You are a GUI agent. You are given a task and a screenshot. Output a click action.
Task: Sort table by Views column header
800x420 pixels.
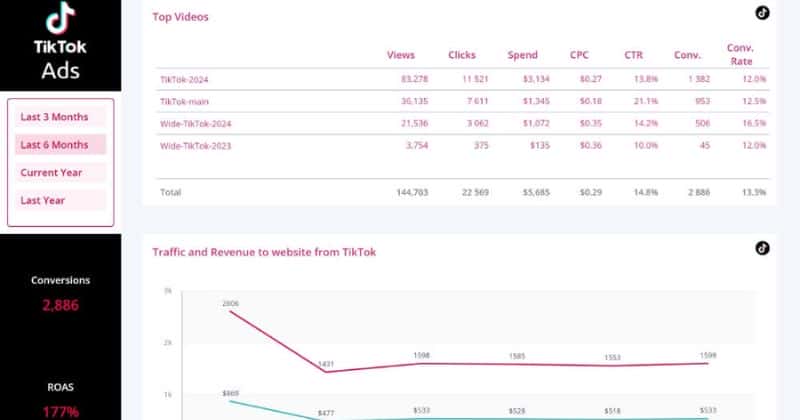[400, 55]
